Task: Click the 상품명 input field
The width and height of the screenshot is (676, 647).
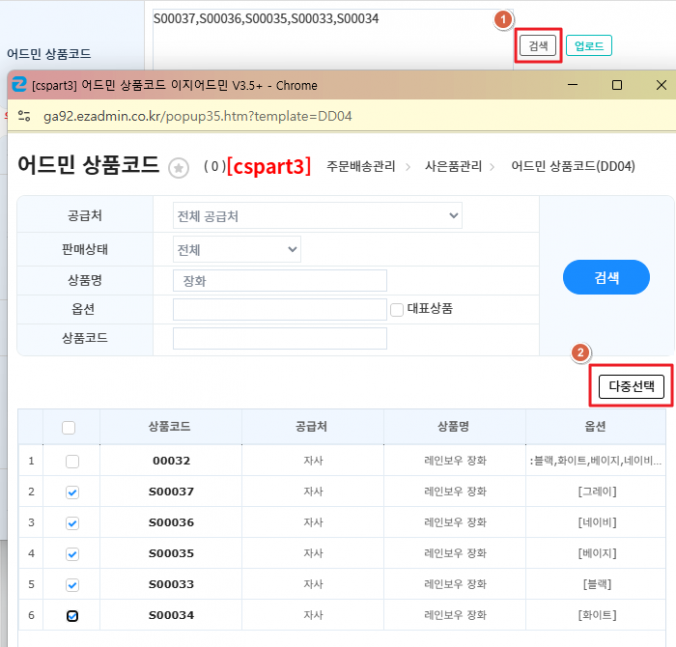Action: (279, 281)
